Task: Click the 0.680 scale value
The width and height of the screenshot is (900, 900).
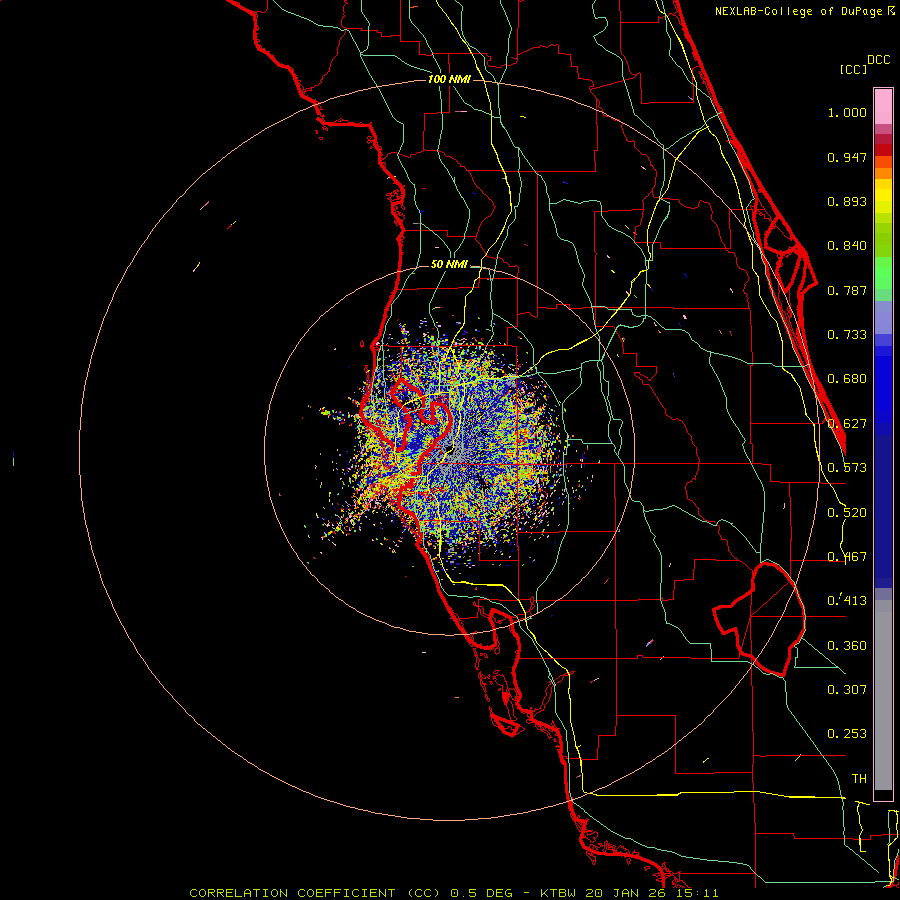Action: pos(847,379)
